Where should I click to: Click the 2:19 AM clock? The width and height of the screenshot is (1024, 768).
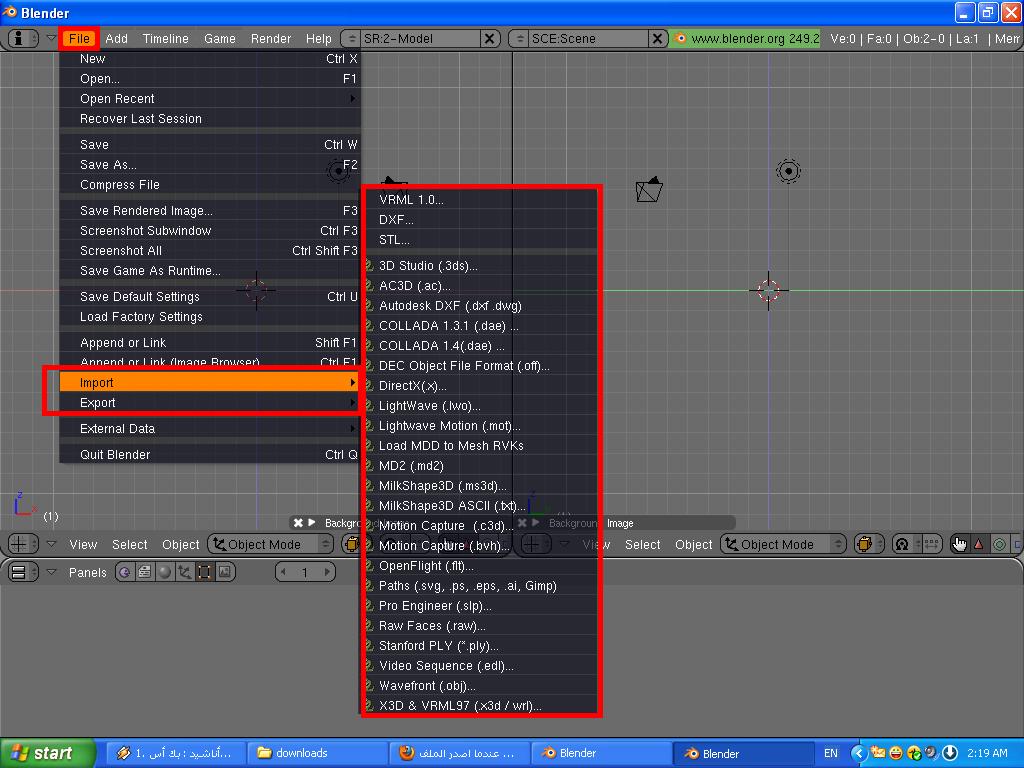click(987, 753)
